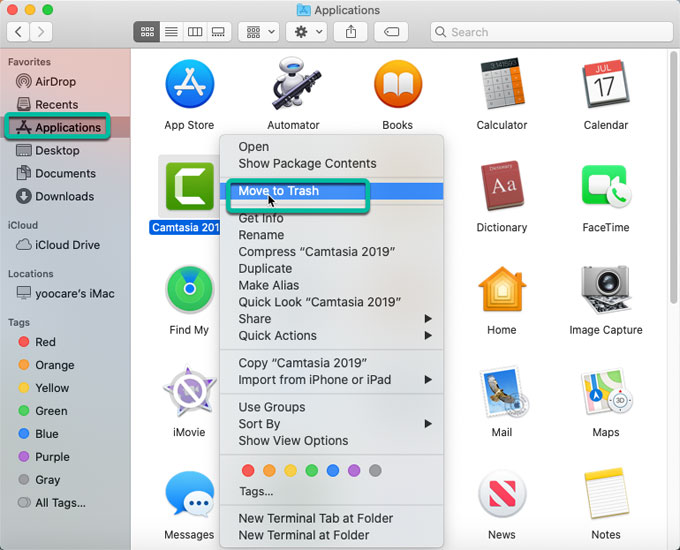The height and width of the screenshot is (550, 680).
Task: Launch the Image Capture app icon
Action: 605,289
